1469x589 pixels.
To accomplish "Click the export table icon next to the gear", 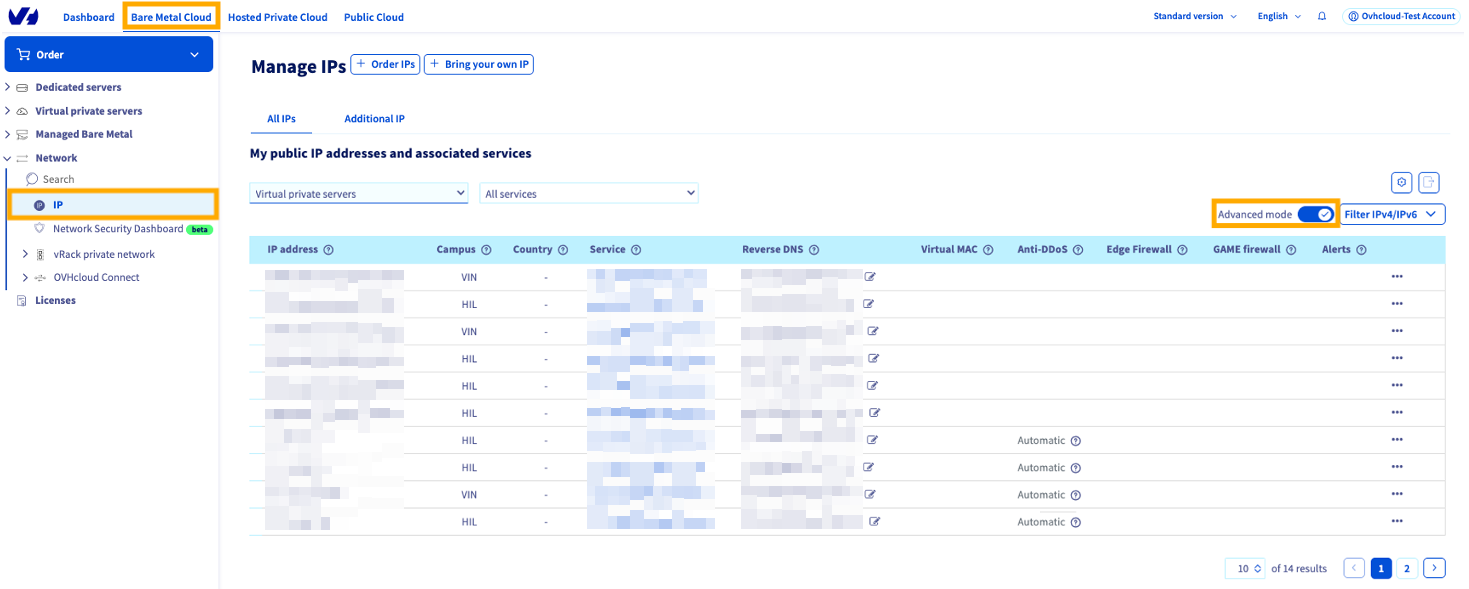I will pyautogui.click(x=1429, y=183).
